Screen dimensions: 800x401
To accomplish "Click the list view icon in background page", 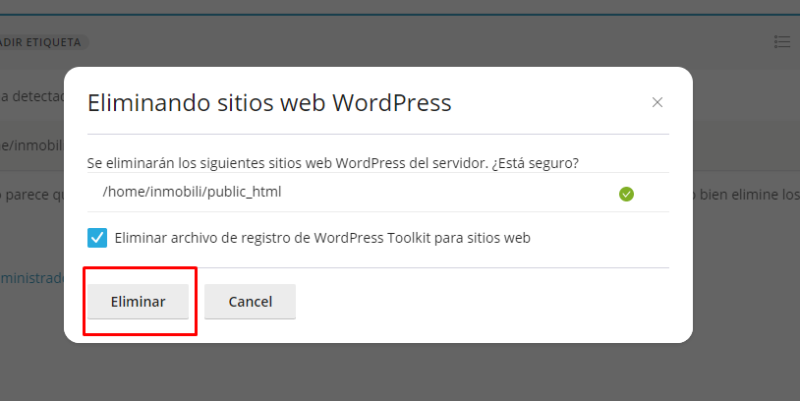I will pos(782,42).
